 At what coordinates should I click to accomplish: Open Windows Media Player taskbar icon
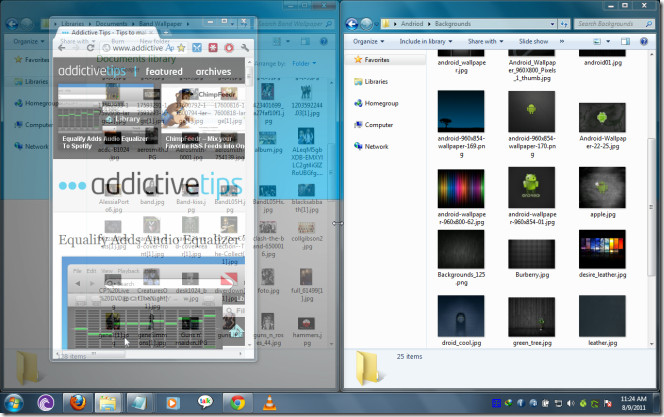[172, 403]
